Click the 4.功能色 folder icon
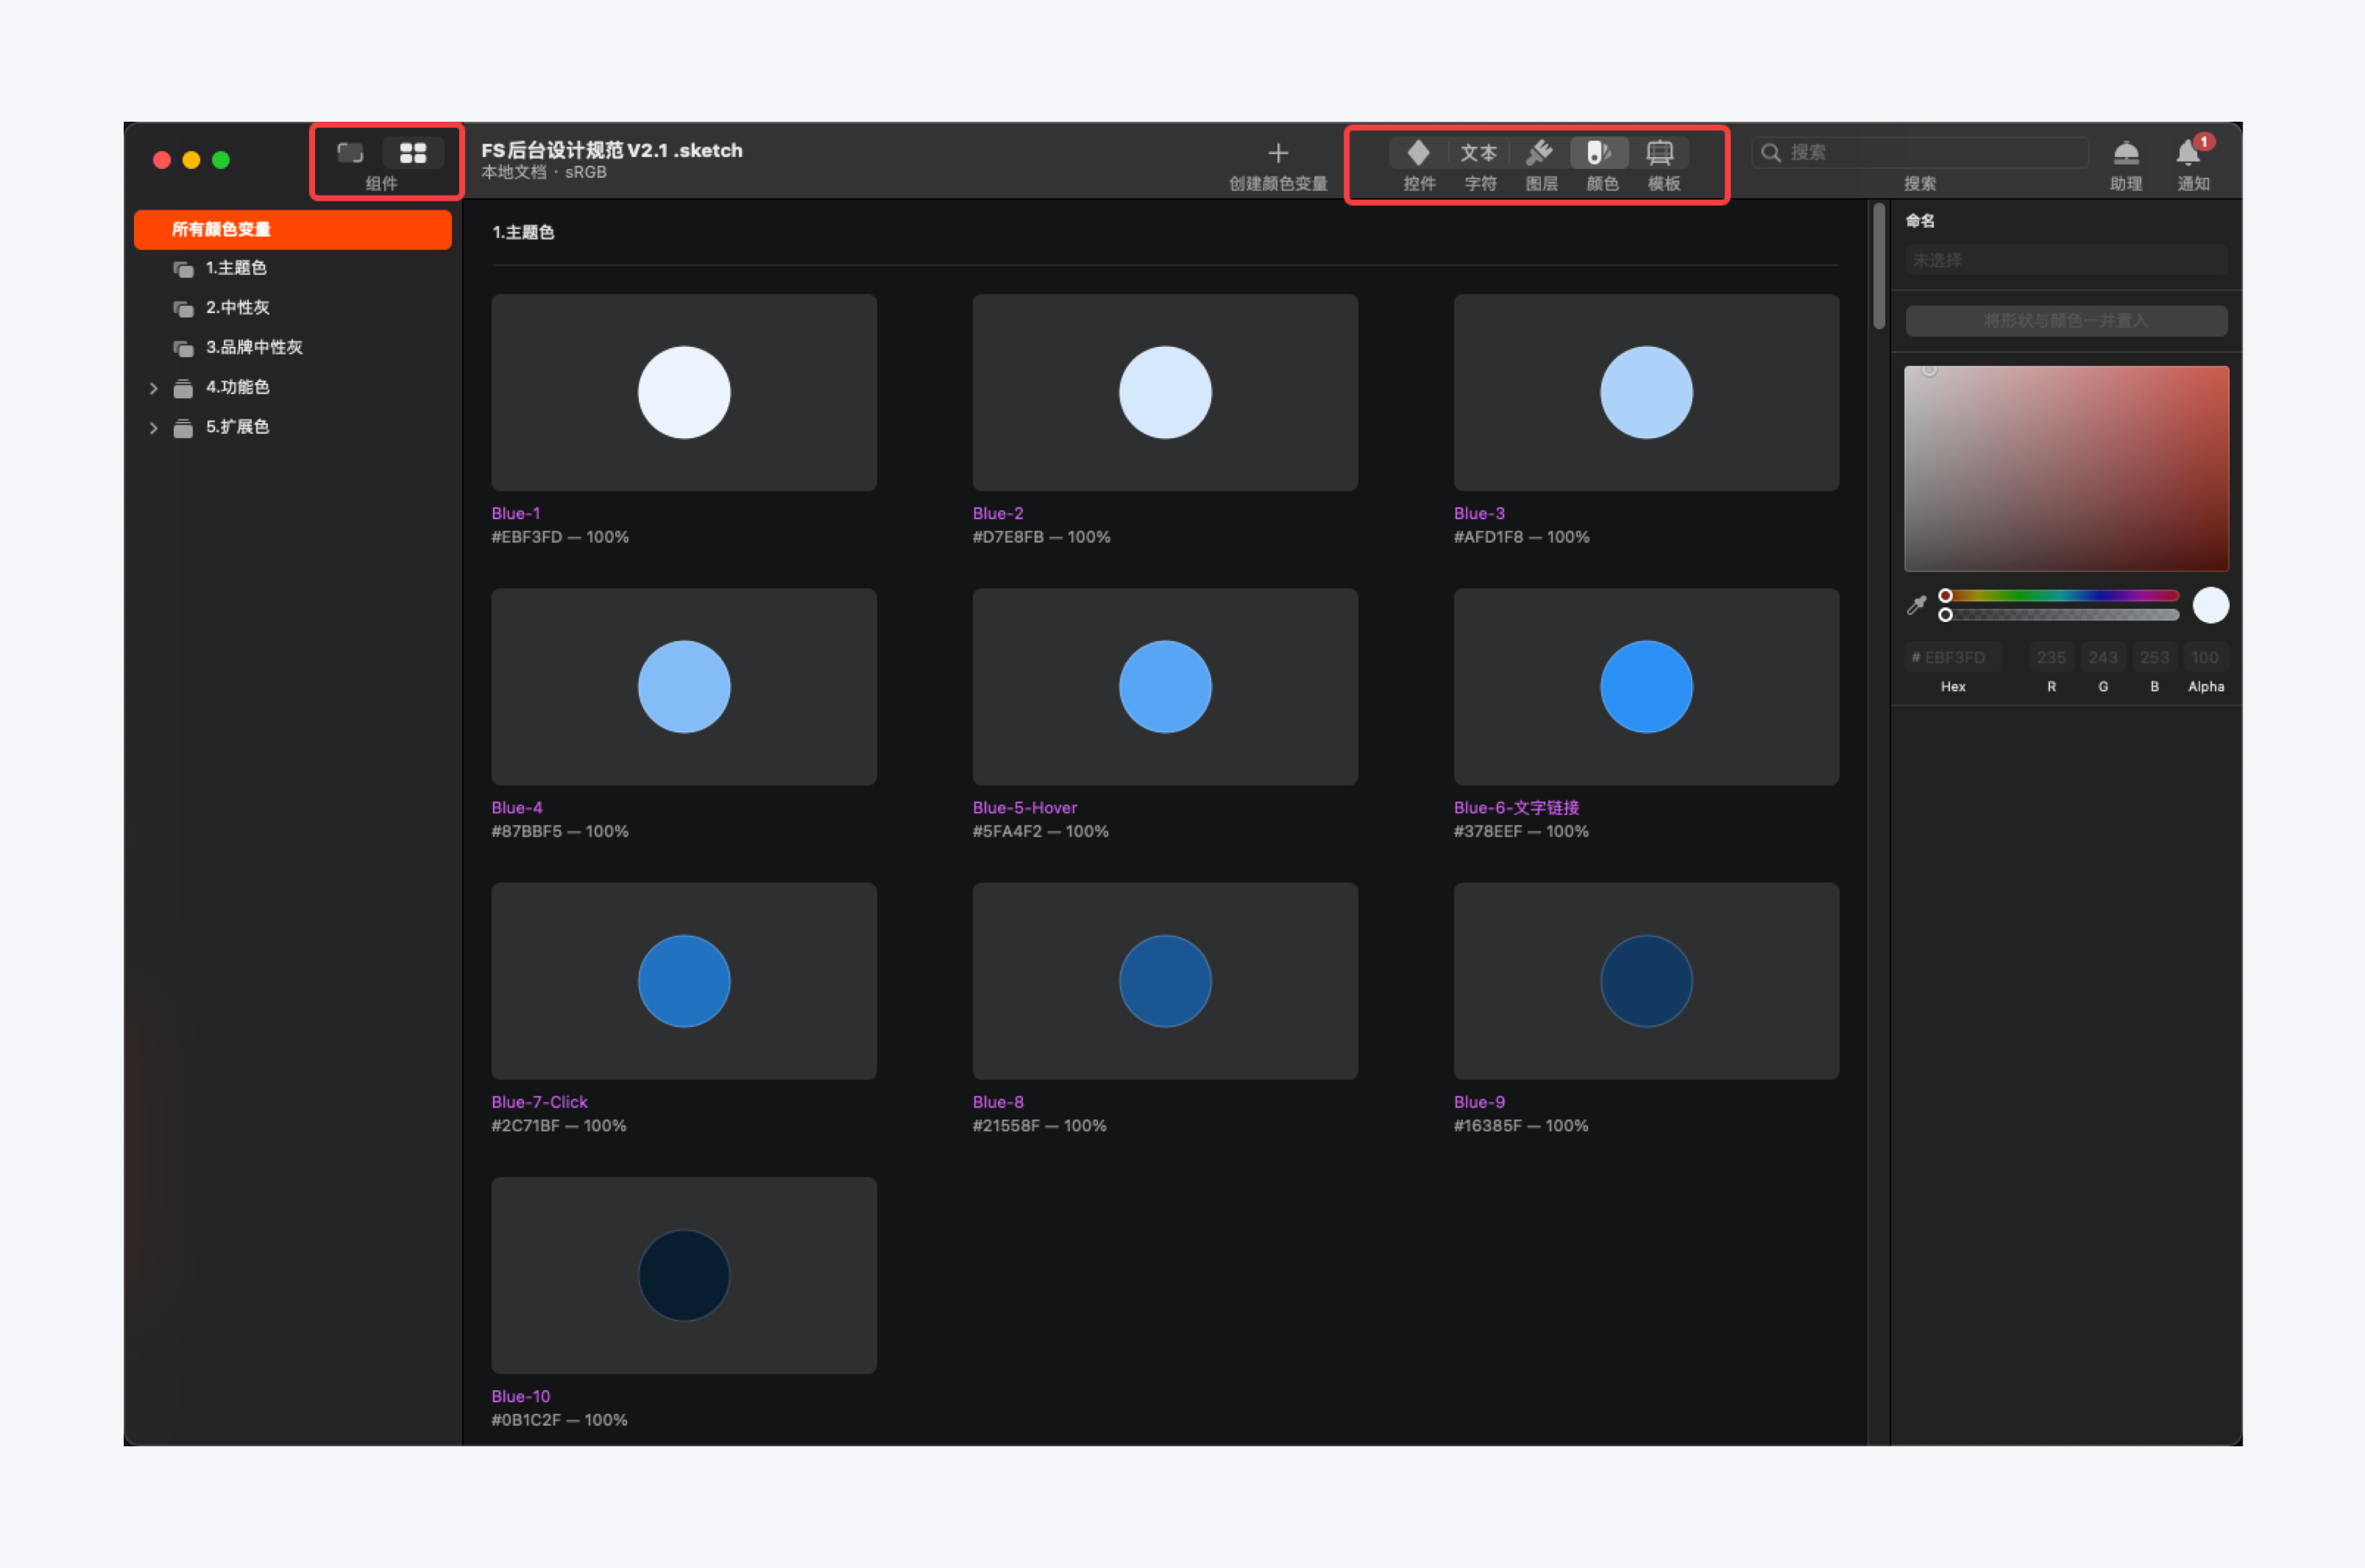2365x1568 pixels. pos(183,388)
